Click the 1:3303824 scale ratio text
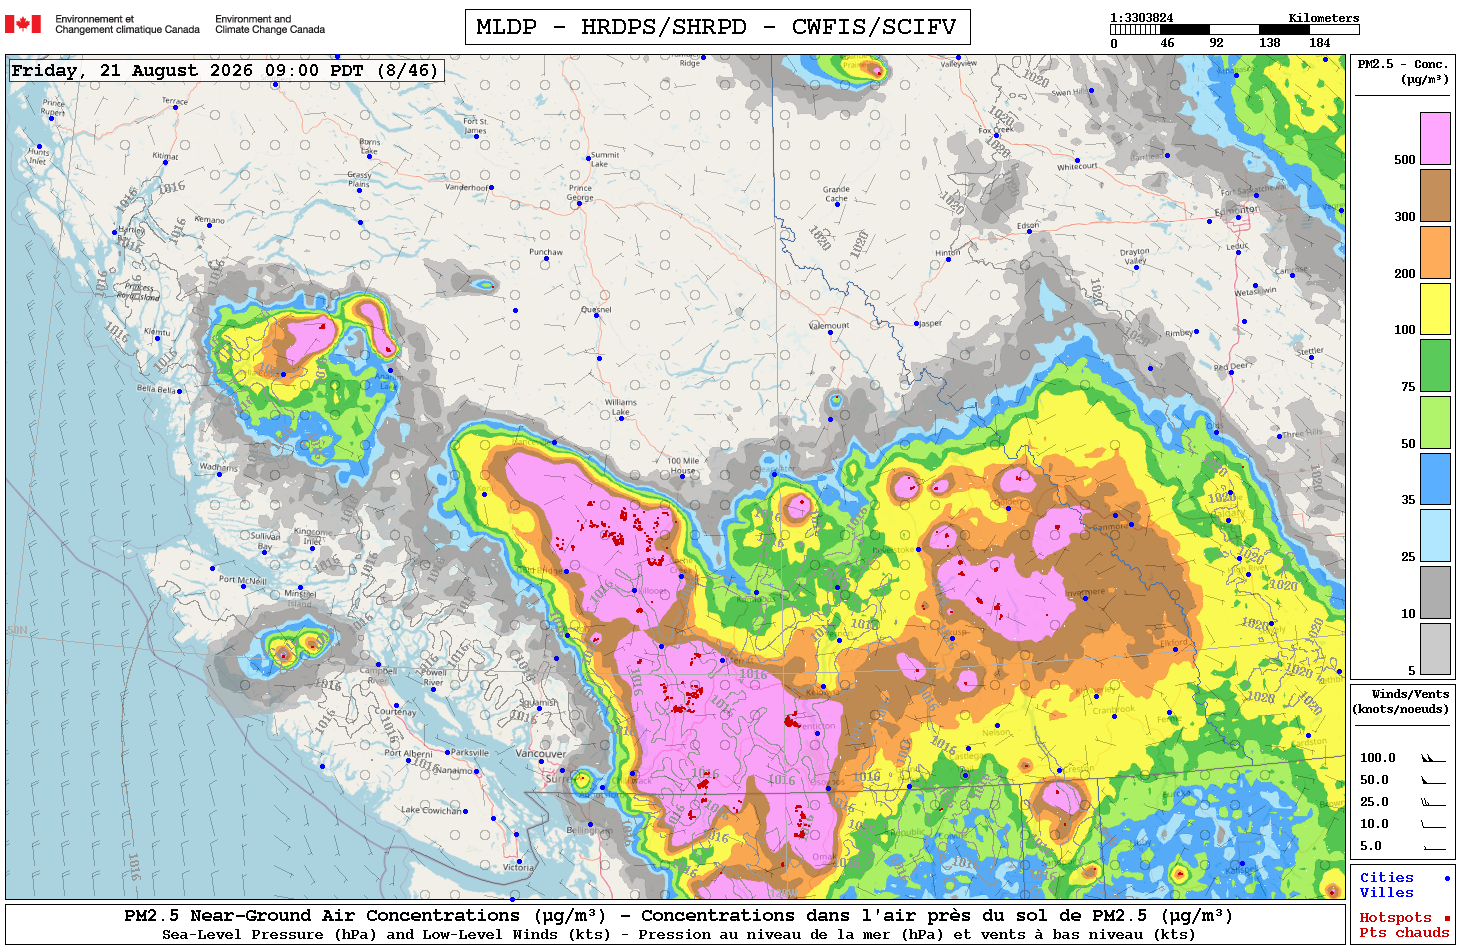This screenshot has width=1460, height=950. point(1142,18)
